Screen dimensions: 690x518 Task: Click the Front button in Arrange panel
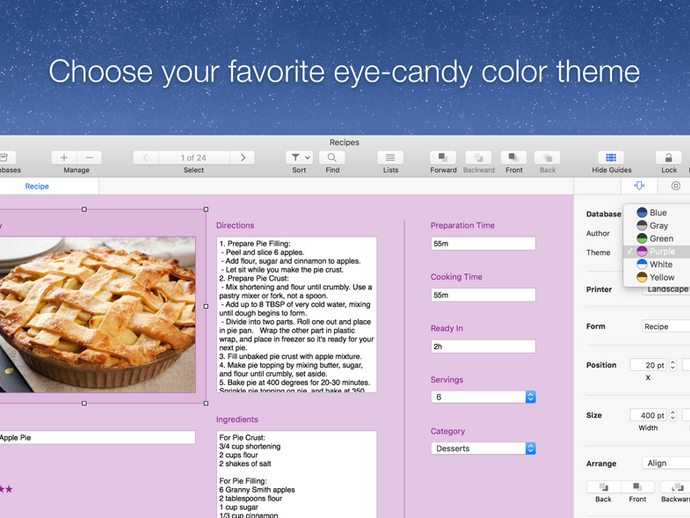(x=638, y=487)
